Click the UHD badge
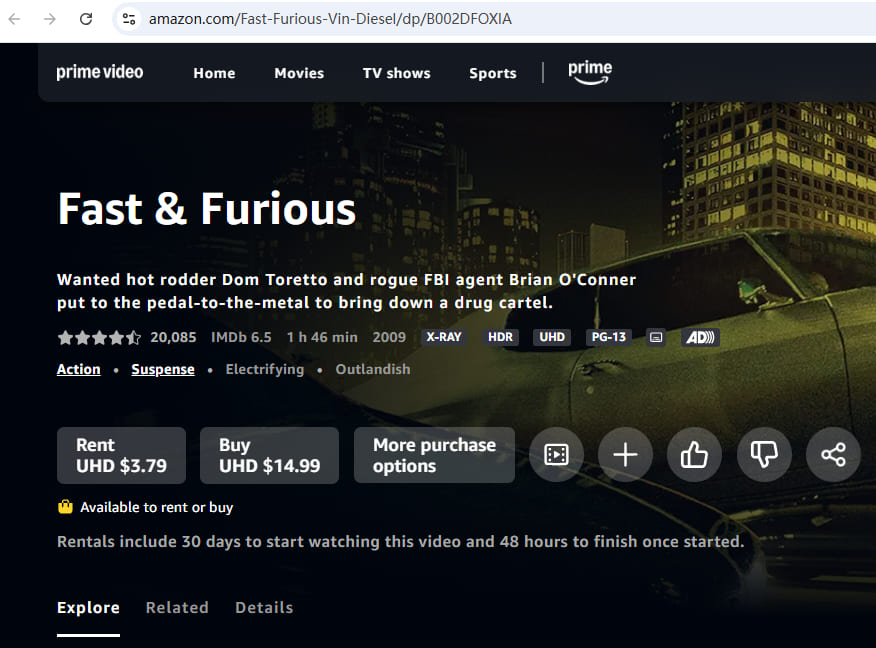876x648 pixels. coord(552,337)
